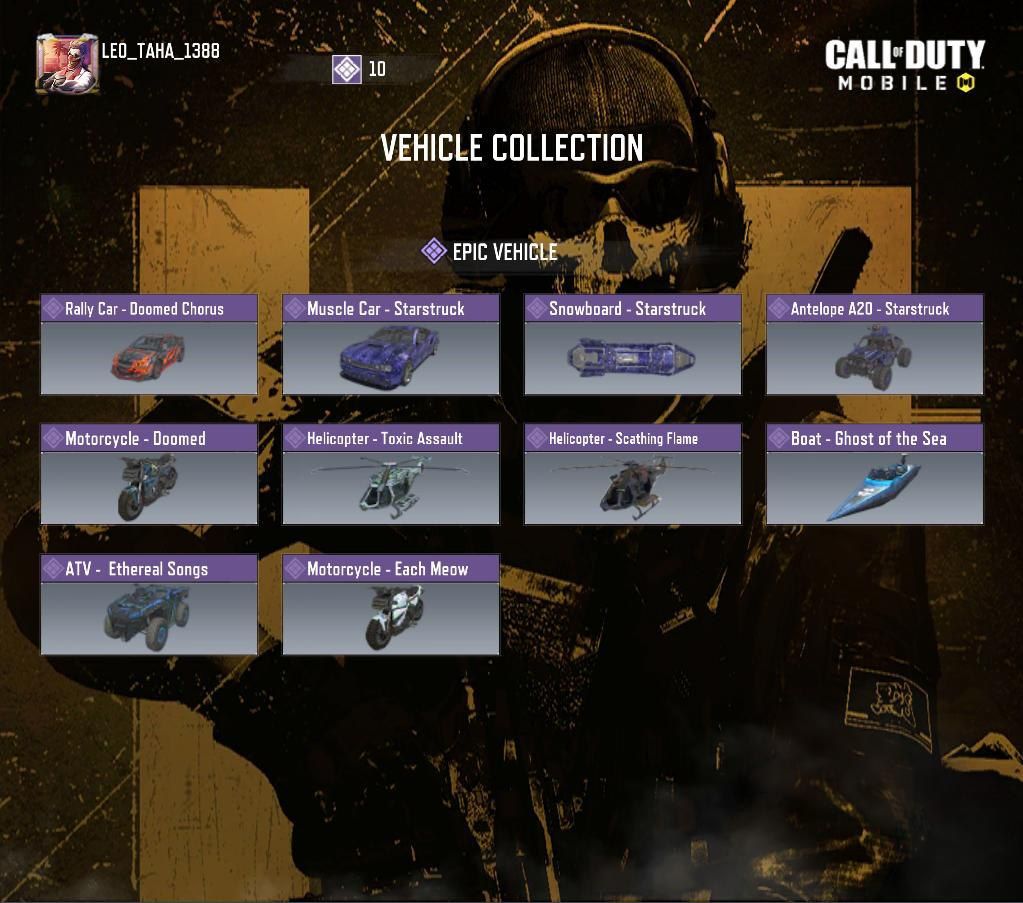Image resolution: width=1023 pixels, height=903 pixels.
Task: Select the Boat Ghost of the Sea
Action: (874, 474)
